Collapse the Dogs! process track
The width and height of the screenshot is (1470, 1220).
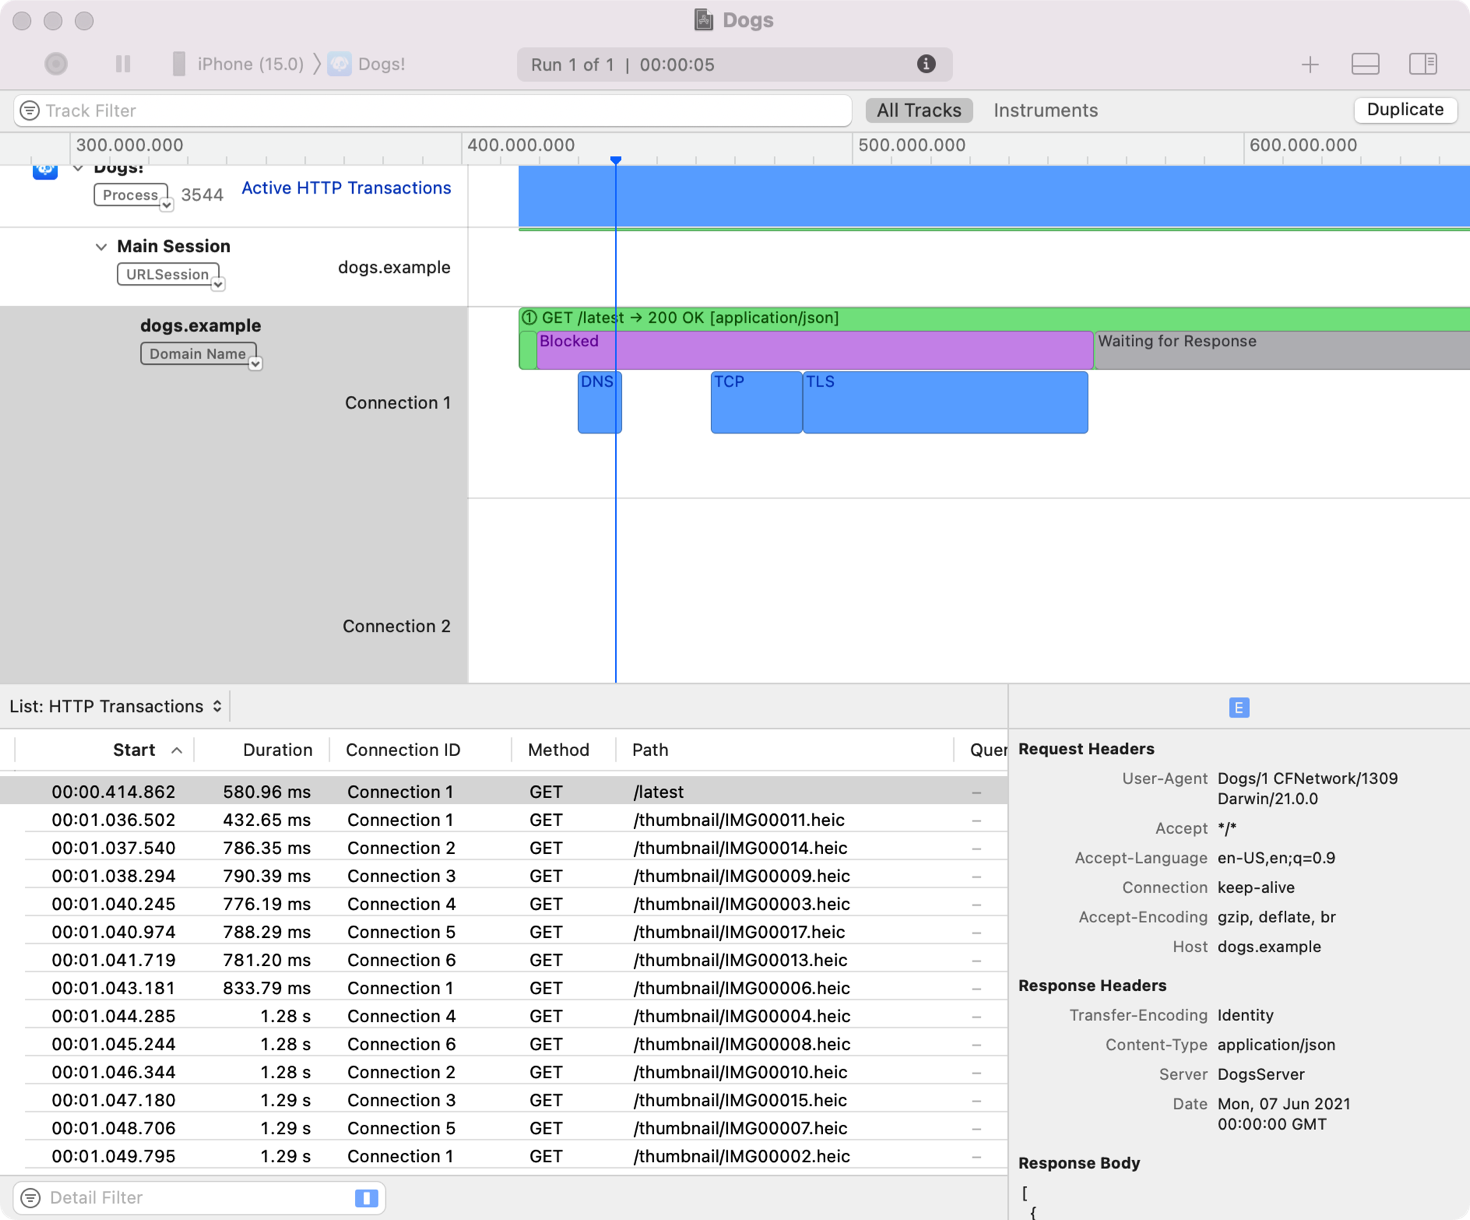tap(78, 169)
